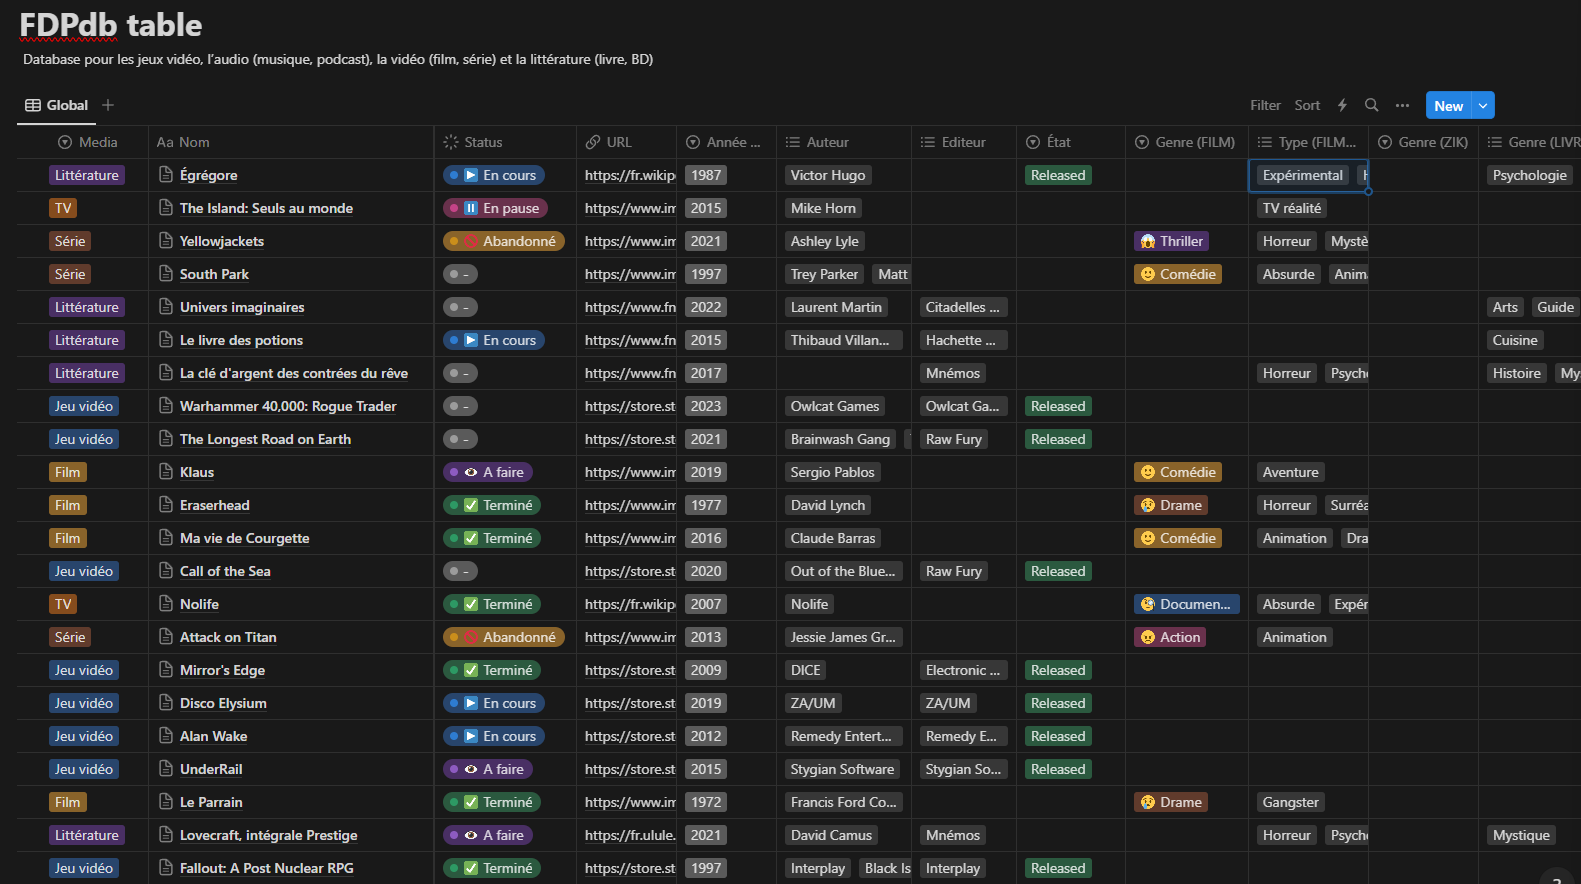
Task: Click the Série tag for Yellowjackets
Action: click(70, 241)
